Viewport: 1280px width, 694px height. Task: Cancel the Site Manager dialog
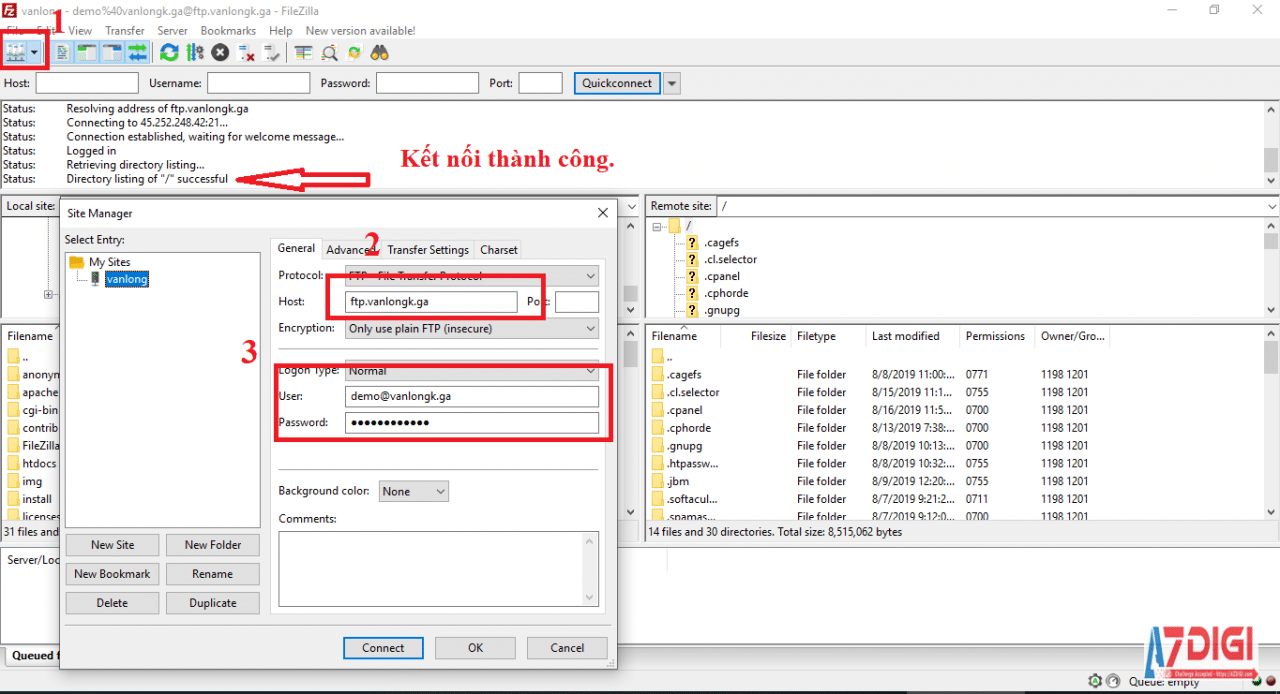[567, 648]
